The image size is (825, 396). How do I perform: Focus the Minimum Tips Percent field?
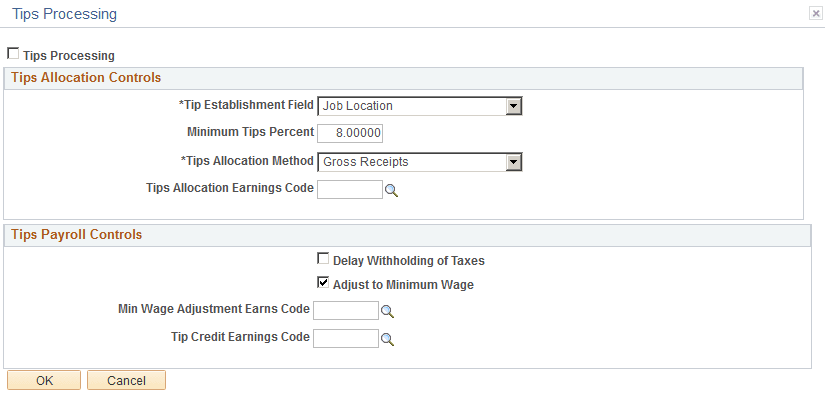[x=350, y=134]
